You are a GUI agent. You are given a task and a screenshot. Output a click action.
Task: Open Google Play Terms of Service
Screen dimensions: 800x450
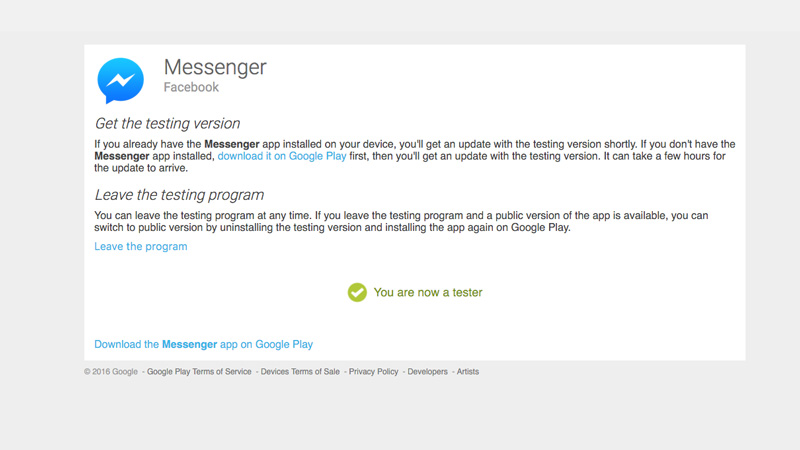coord(199,372)
